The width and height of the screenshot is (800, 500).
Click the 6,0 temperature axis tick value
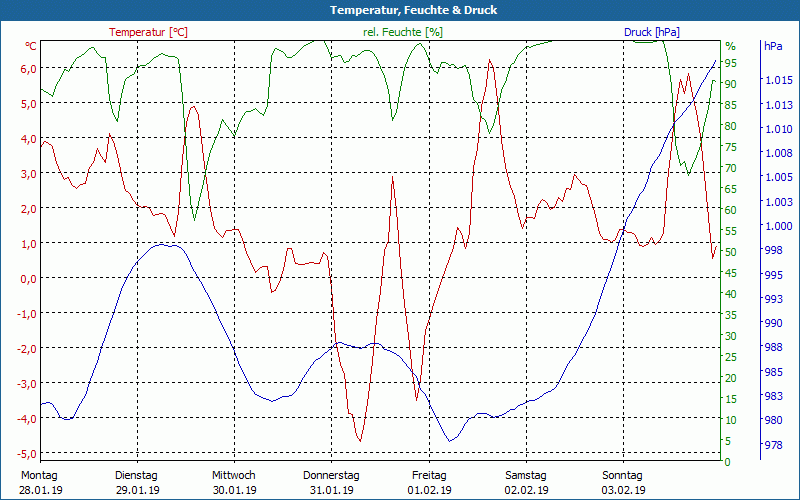[28, 68]
